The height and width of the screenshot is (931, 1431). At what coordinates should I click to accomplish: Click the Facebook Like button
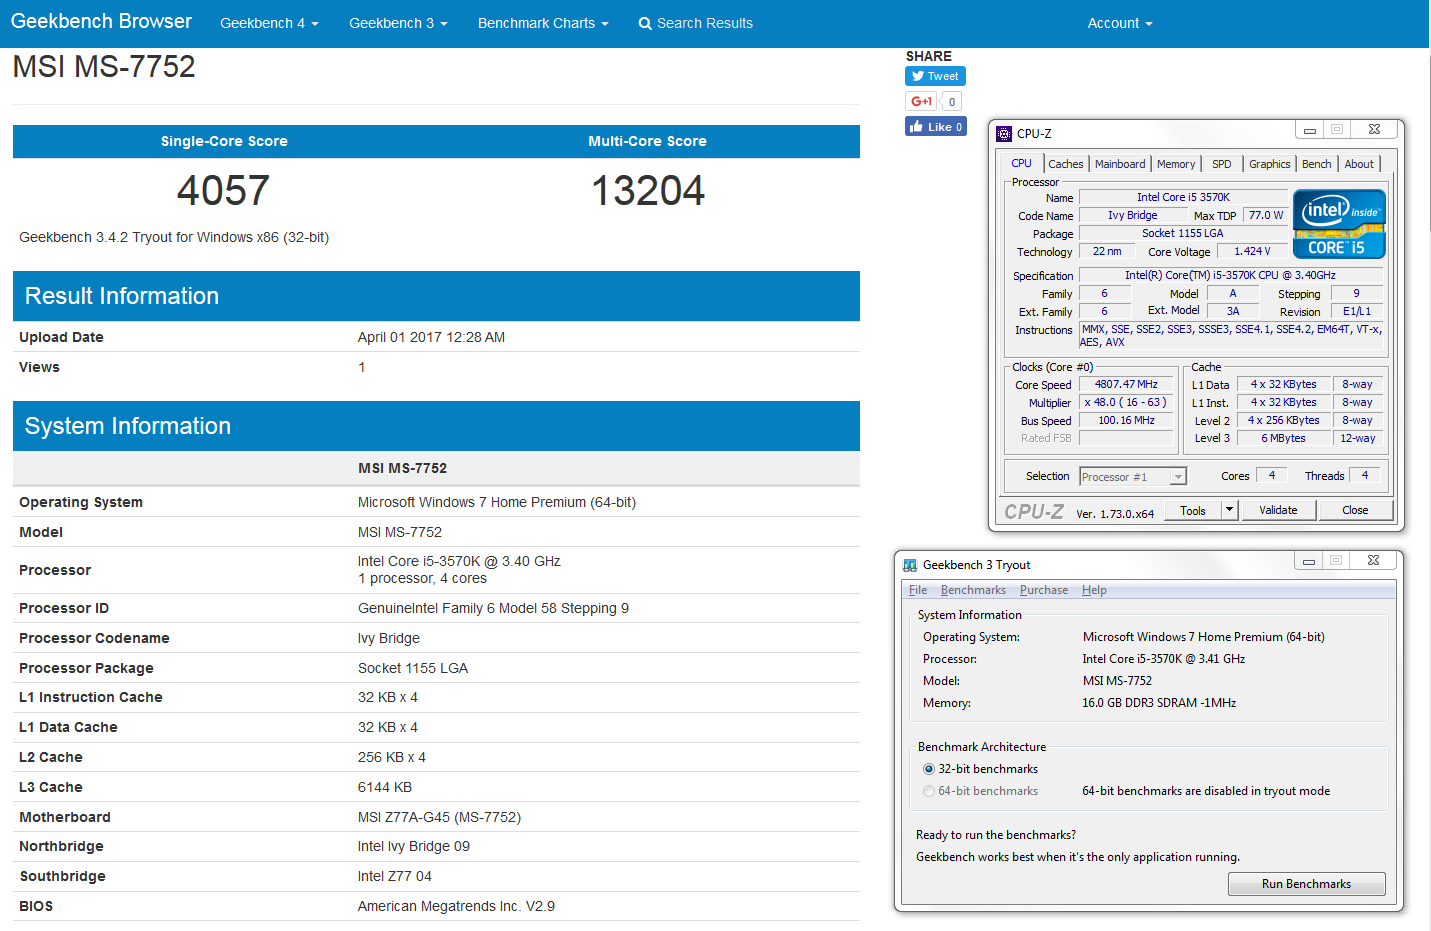click(936, 127)
